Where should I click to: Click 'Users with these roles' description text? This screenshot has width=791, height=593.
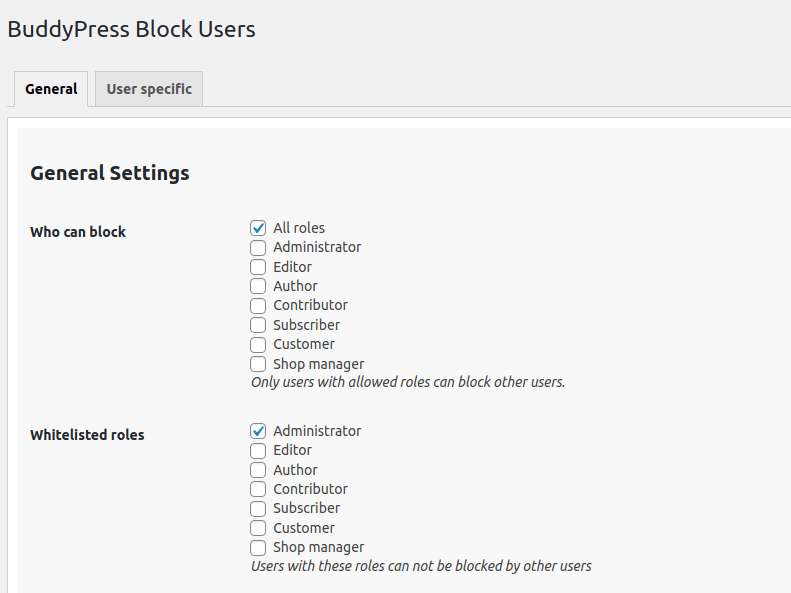[421, 566]
